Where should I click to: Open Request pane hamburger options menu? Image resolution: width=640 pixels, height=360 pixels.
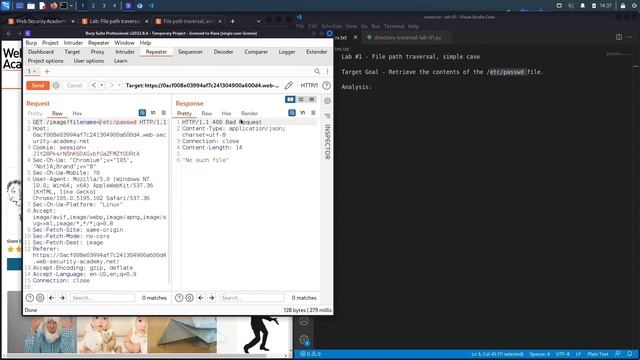tap(164, 113)
